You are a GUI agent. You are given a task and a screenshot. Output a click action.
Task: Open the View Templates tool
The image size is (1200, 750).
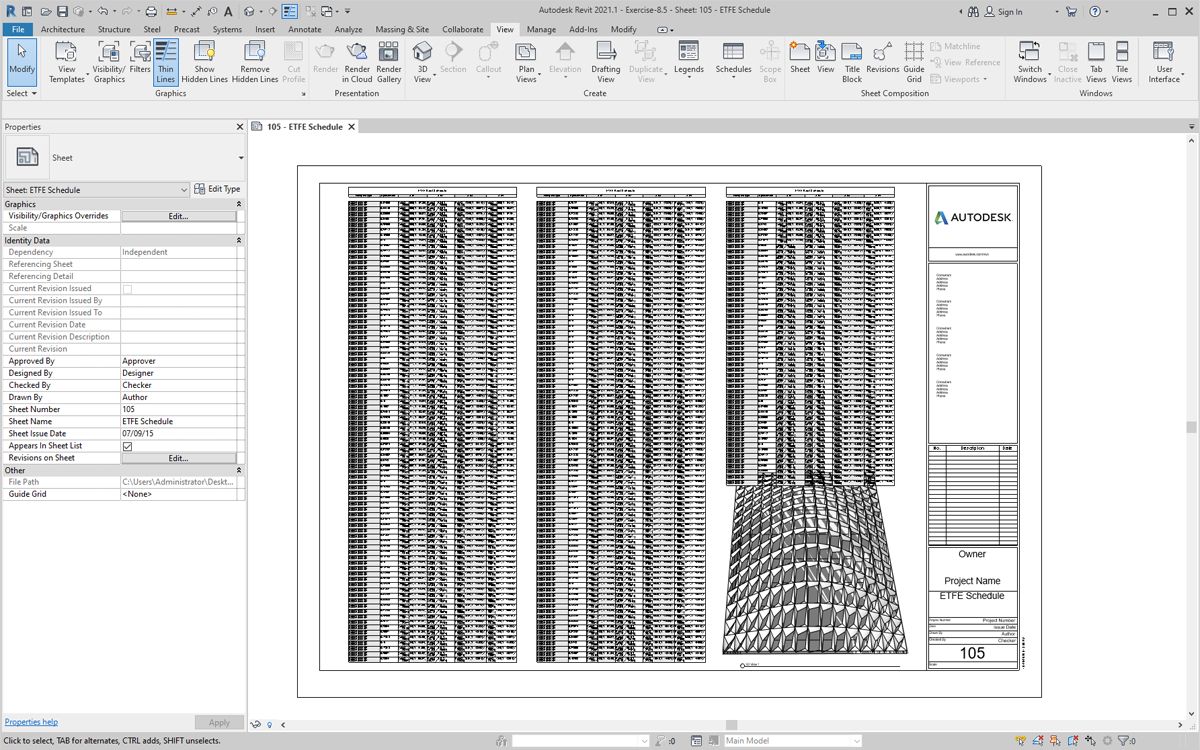[x=67, y=62]
